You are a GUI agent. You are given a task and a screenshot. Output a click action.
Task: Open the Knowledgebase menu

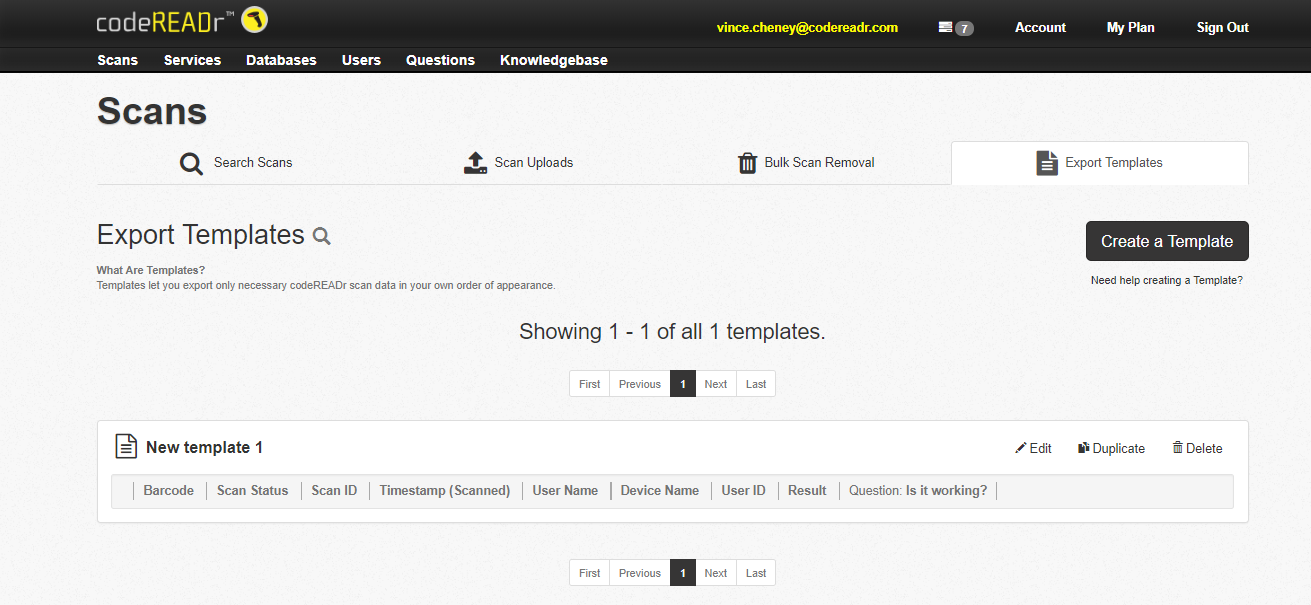[554, 60]
